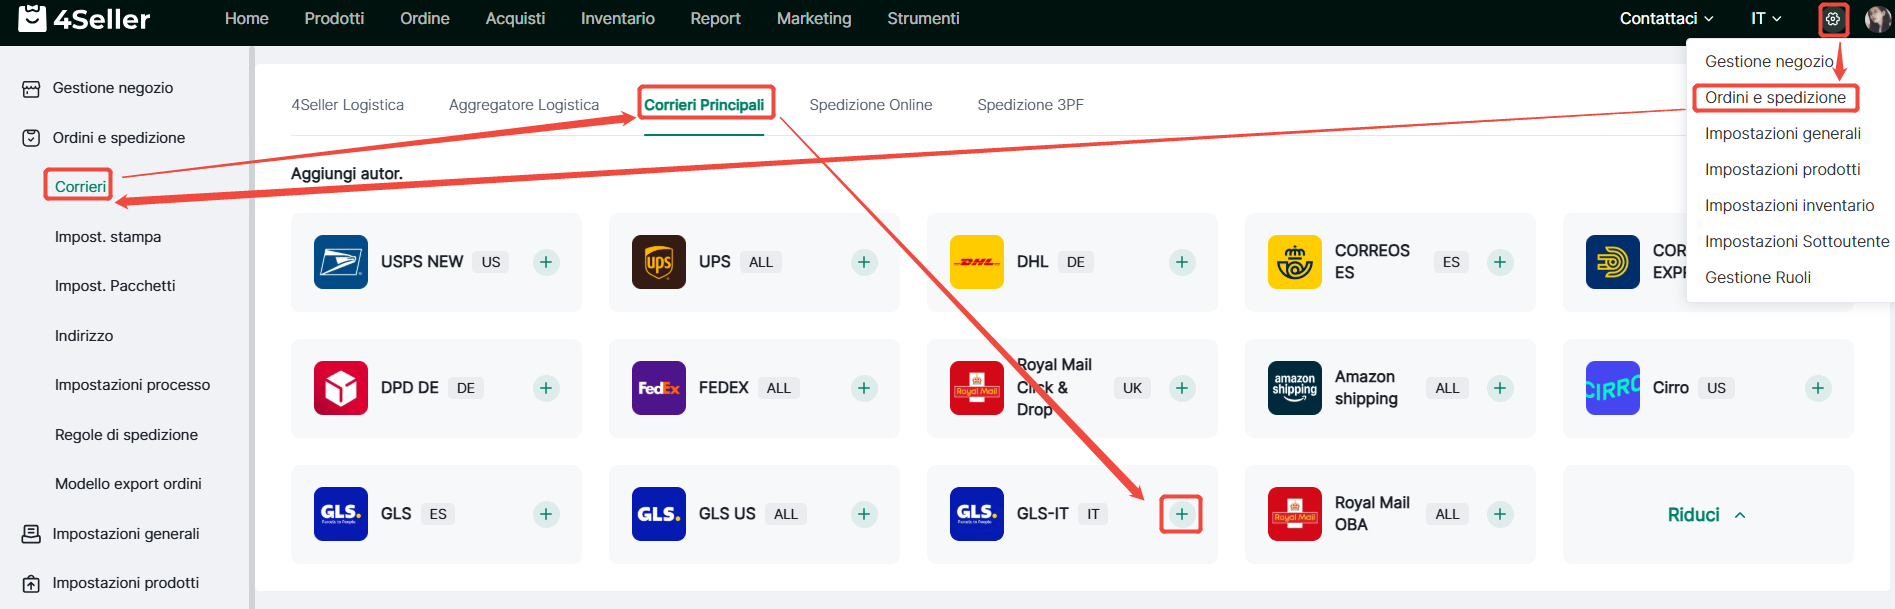Click the settings gear icon in header

tap(1832, 19)
